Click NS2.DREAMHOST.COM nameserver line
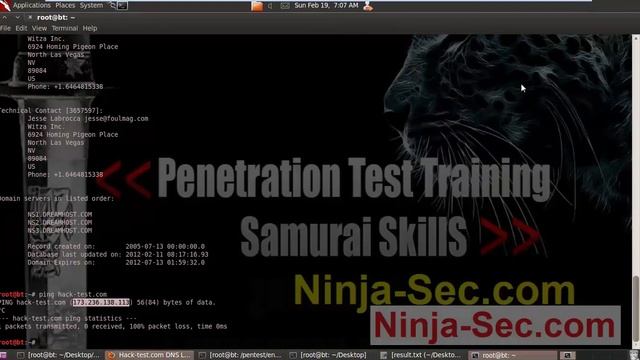 (x=60, y=222)
